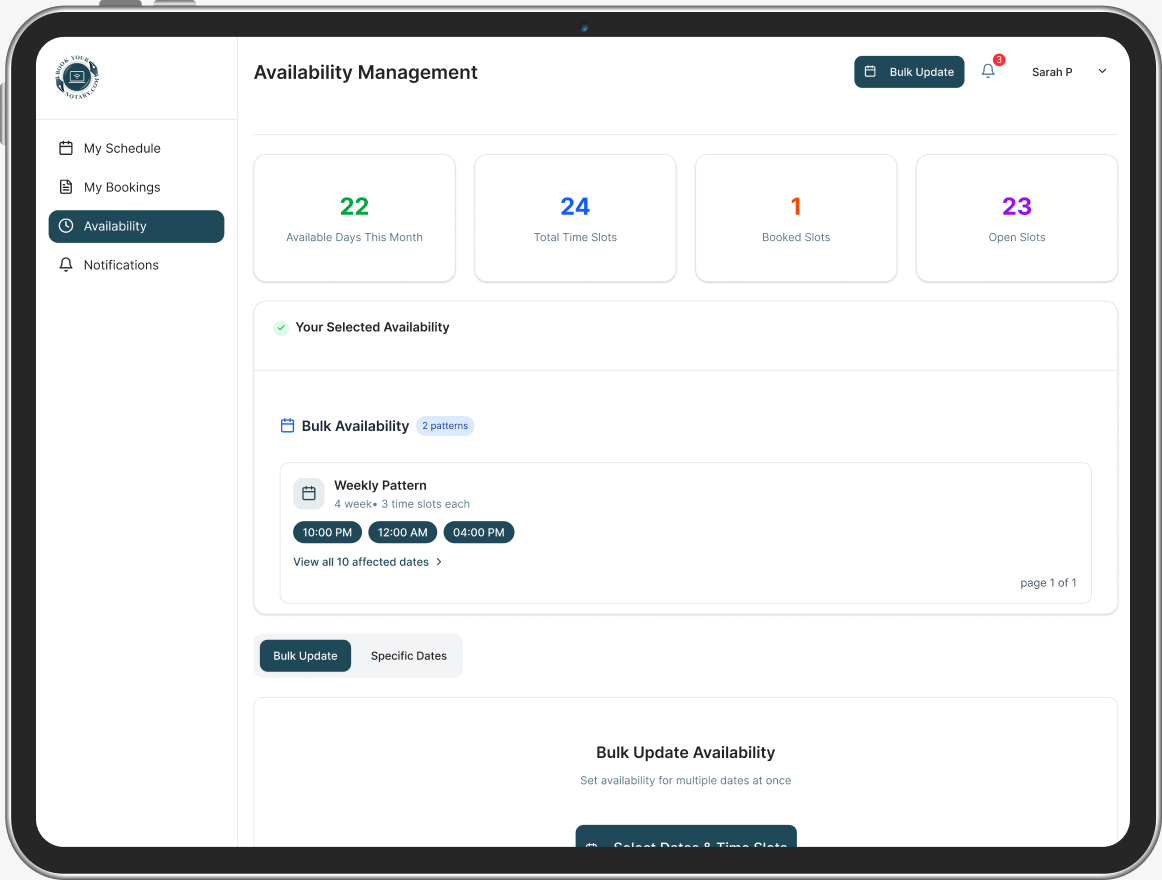Switch to the Bulk Update tab
This screenshot has height=880, width=1162.
(x=305, y=655)
